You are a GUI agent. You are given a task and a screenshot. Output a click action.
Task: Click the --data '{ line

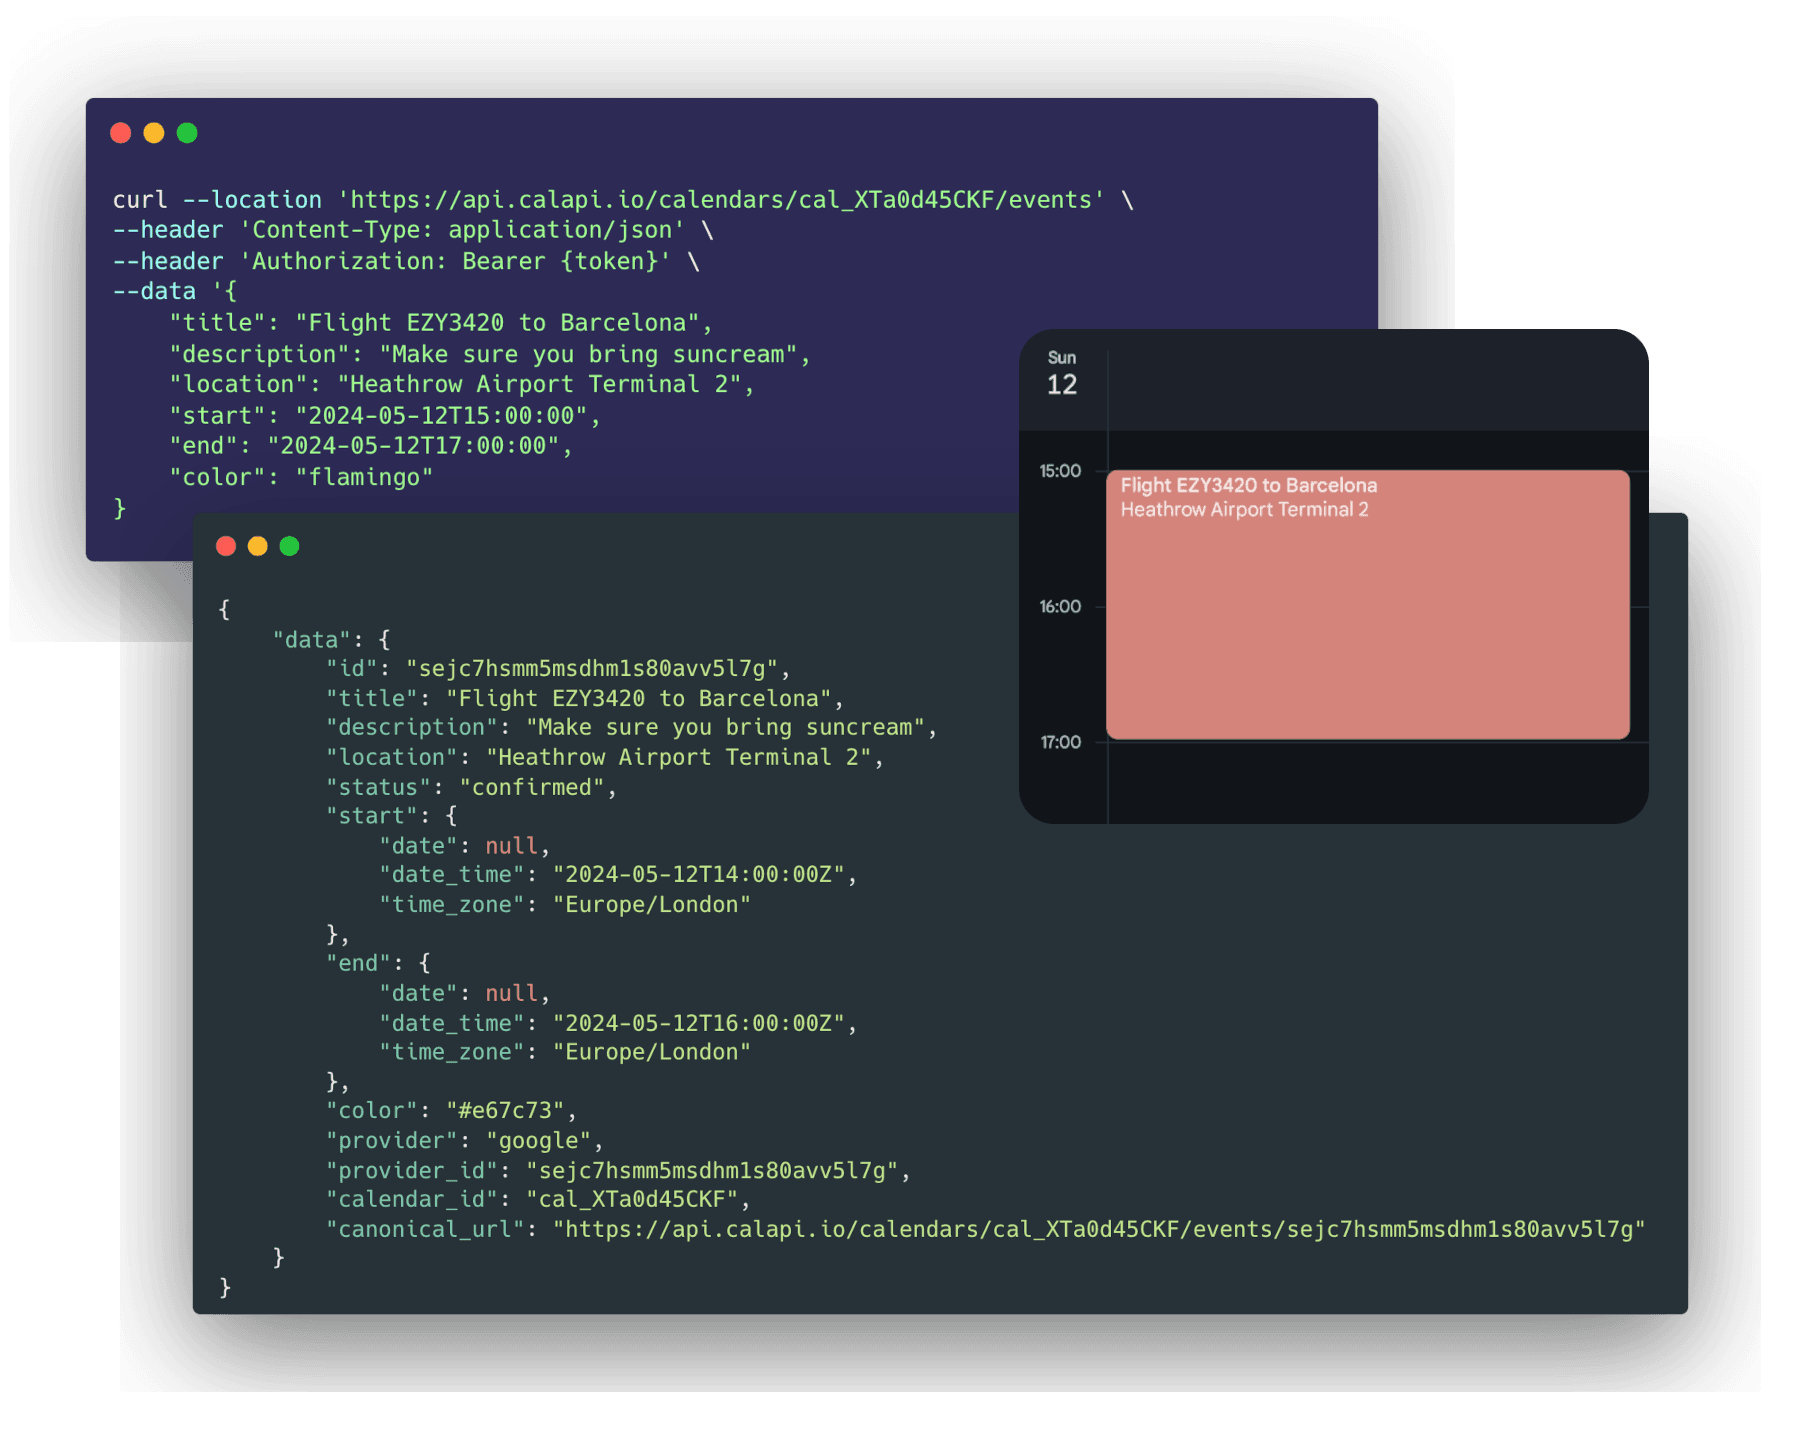coord(175,292)
